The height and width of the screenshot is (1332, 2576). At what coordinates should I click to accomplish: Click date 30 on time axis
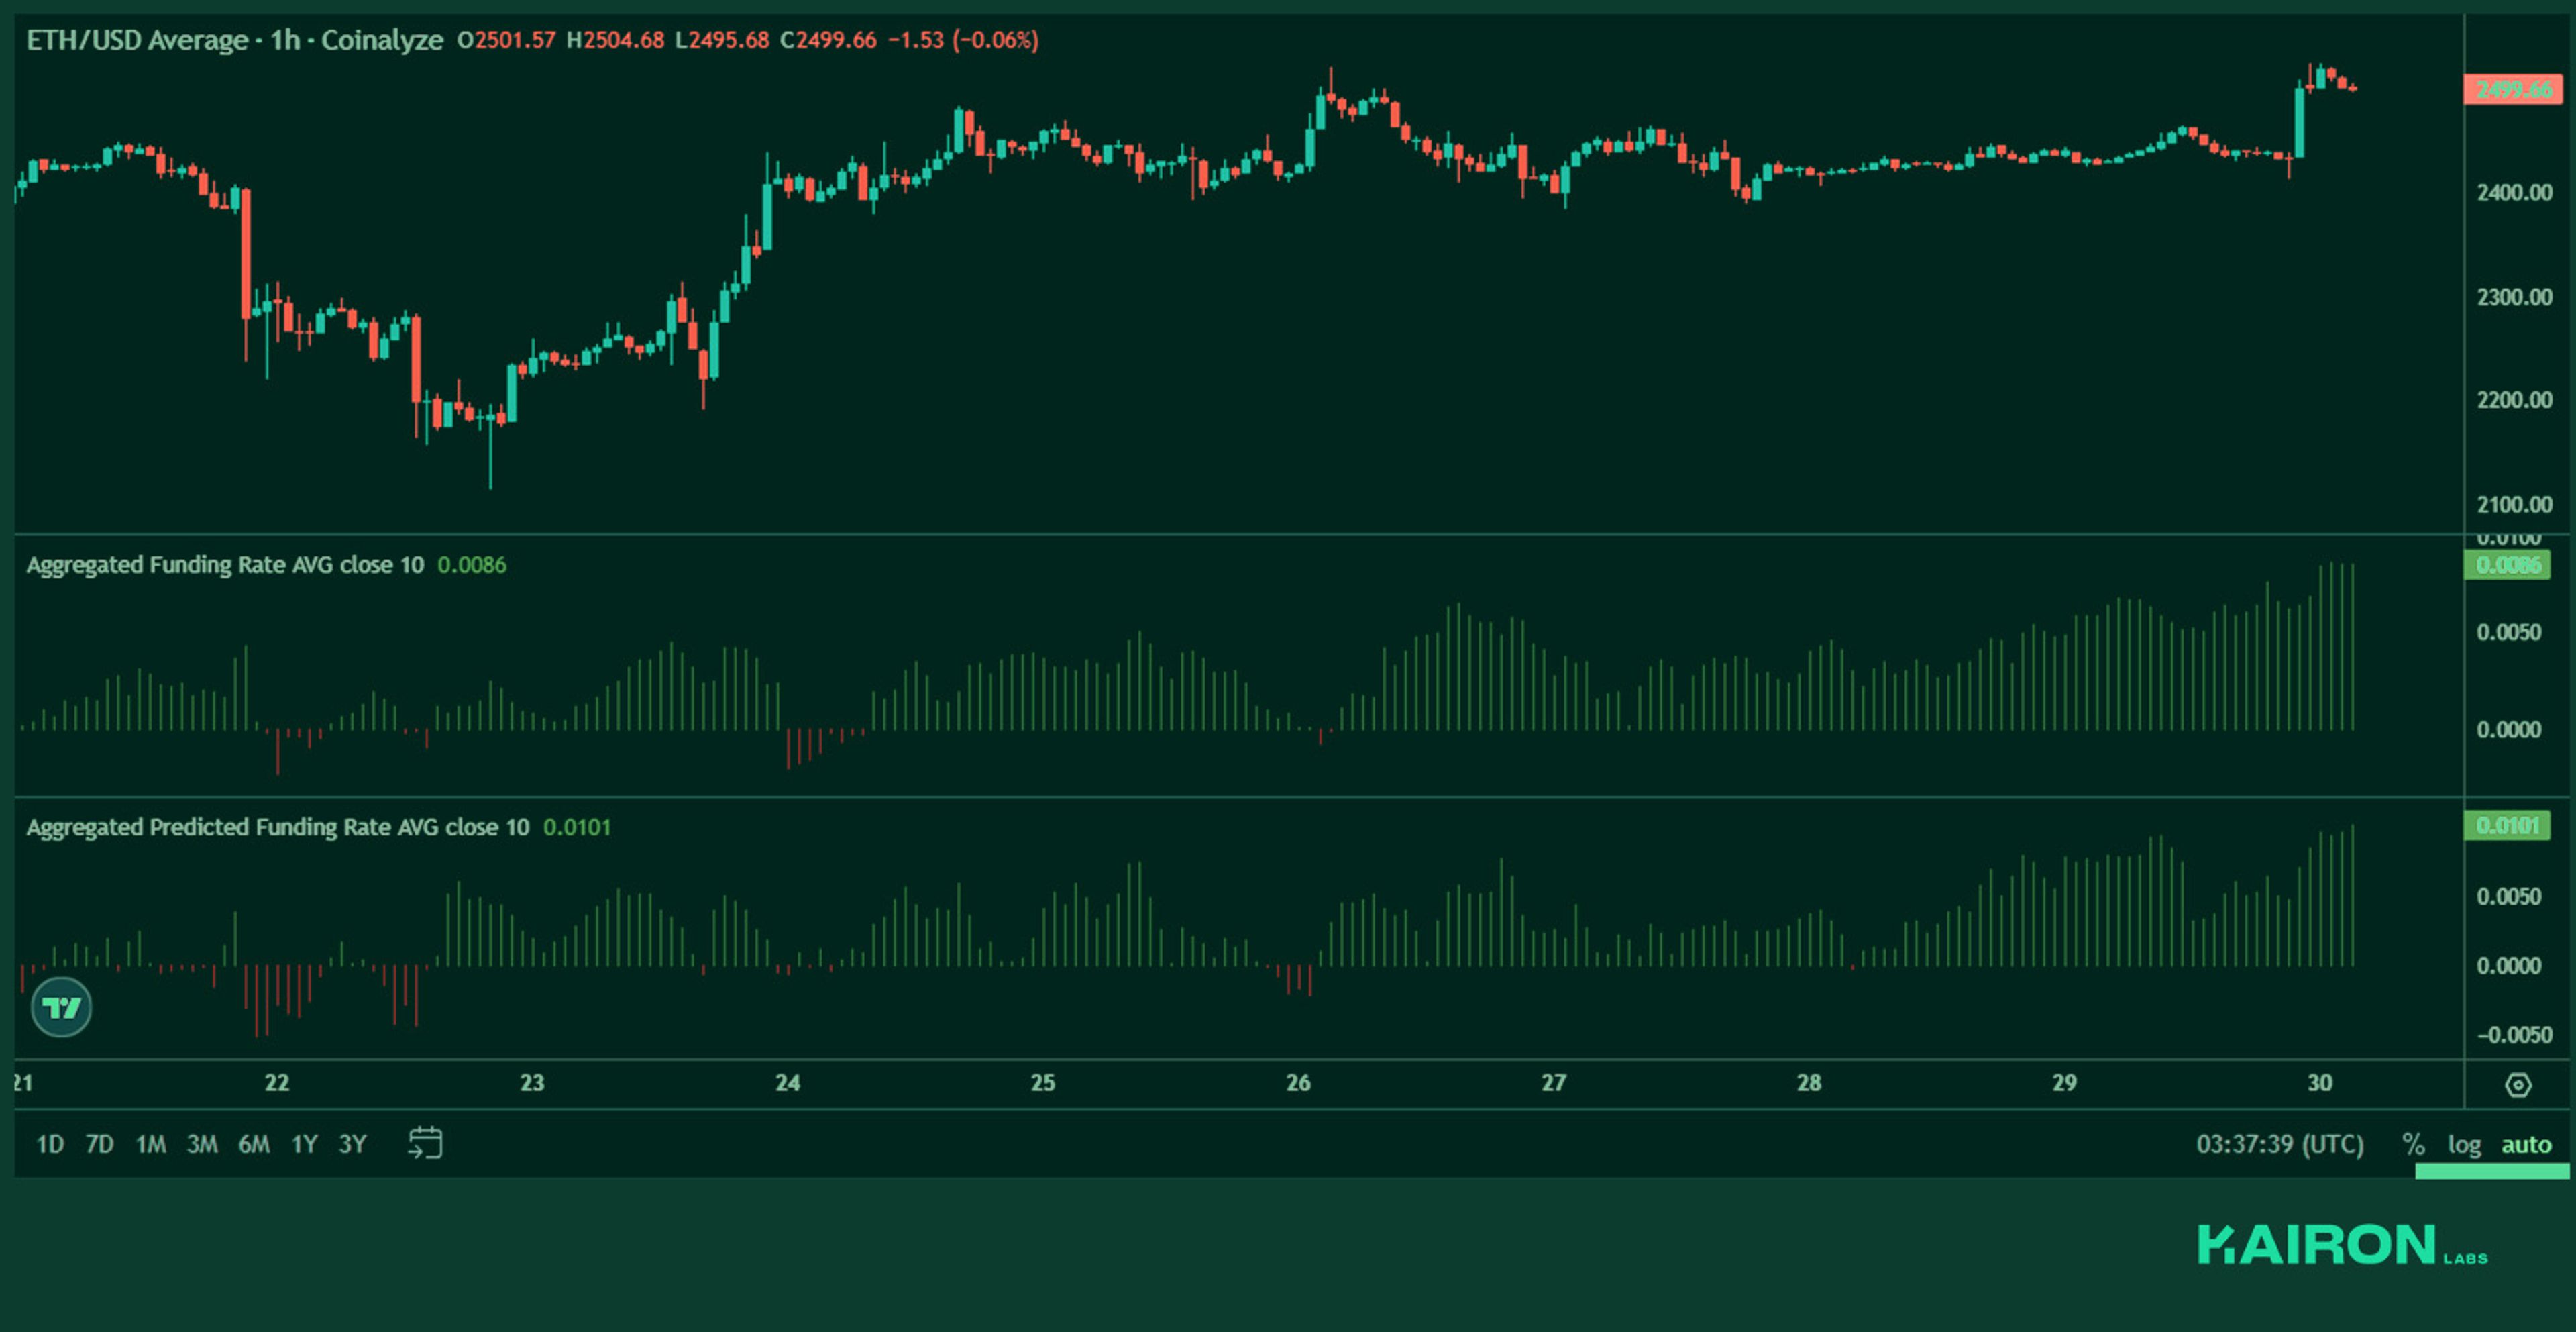point(2320,1083)
